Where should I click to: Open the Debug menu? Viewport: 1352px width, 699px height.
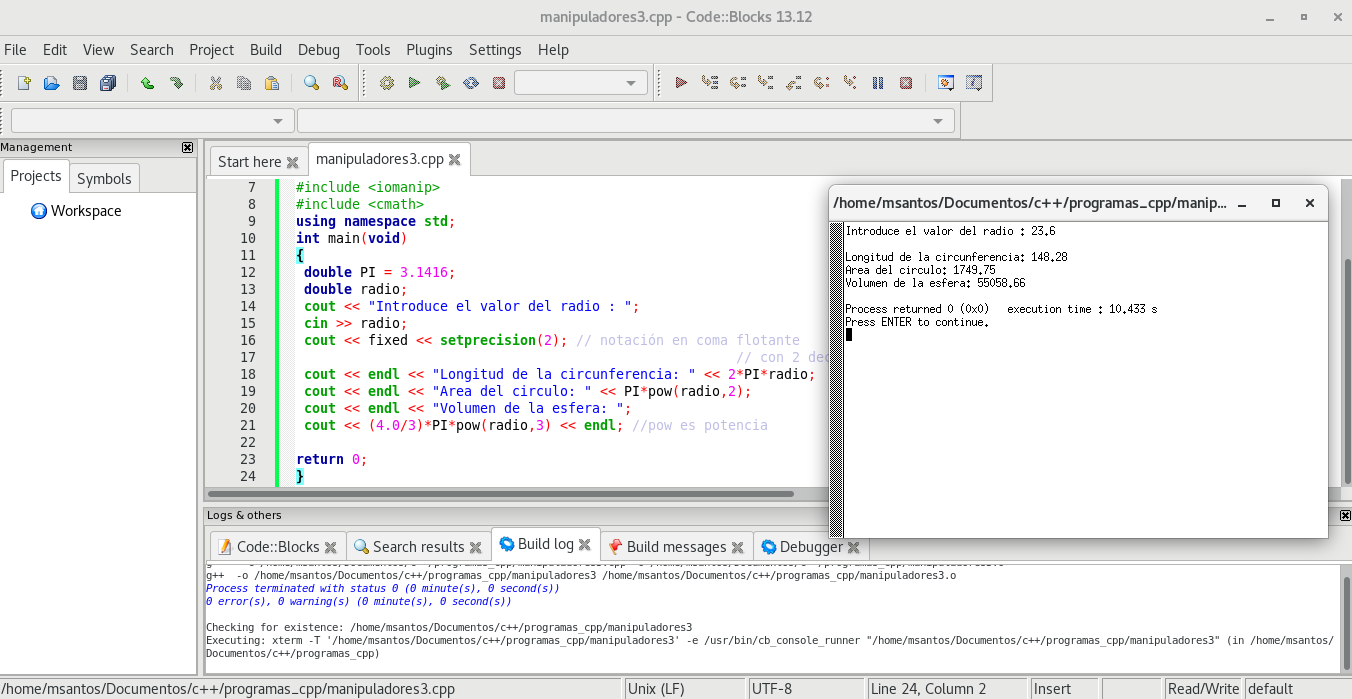[x=318, y=50]
